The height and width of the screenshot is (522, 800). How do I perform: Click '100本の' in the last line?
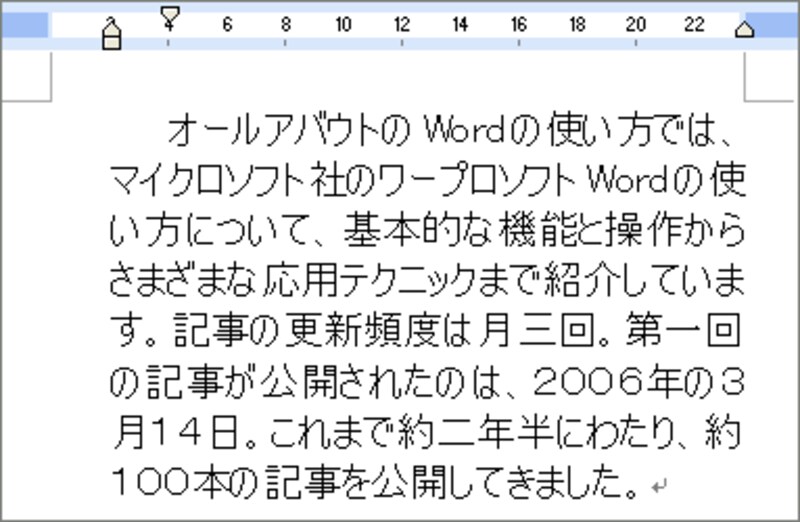[183, 482]
